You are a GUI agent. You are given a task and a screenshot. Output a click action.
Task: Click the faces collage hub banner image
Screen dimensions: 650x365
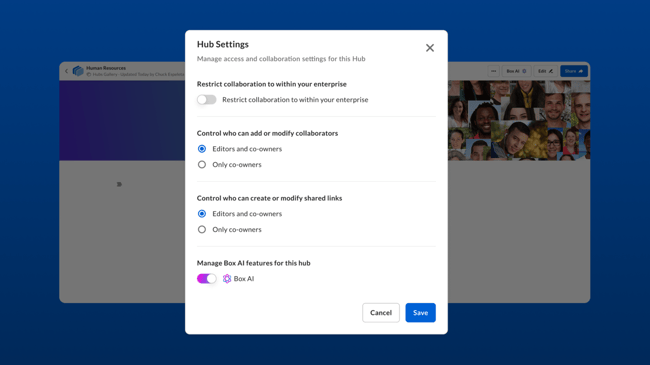(x=519, y=120)
